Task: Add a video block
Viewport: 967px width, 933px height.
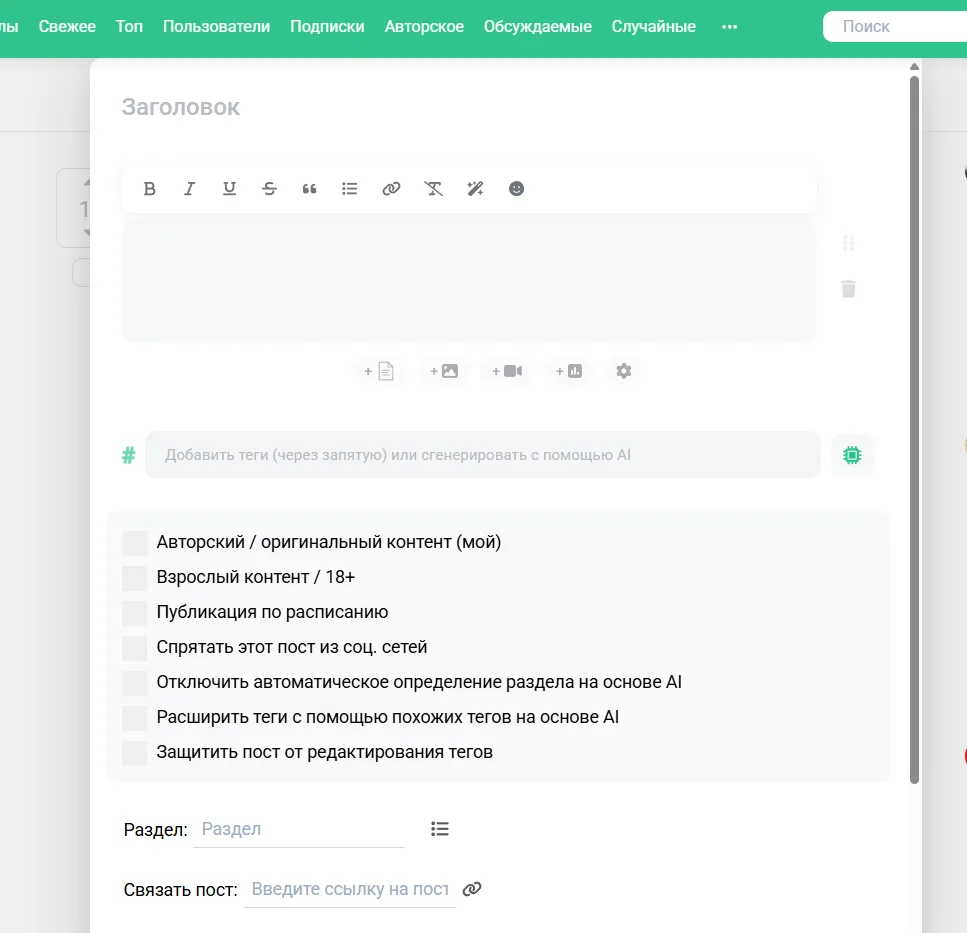Action: (x=507, y=371)
